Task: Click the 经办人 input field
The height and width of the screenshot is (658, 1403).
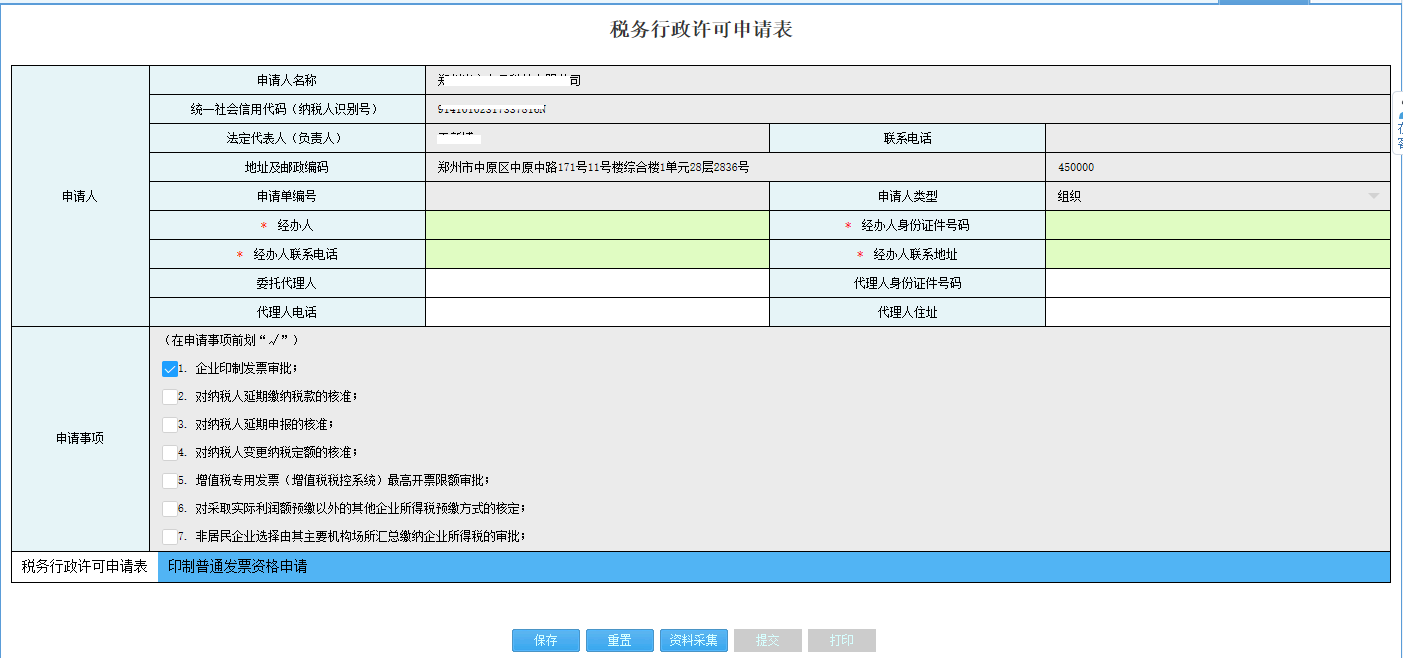Action: (x=595, y=224)
